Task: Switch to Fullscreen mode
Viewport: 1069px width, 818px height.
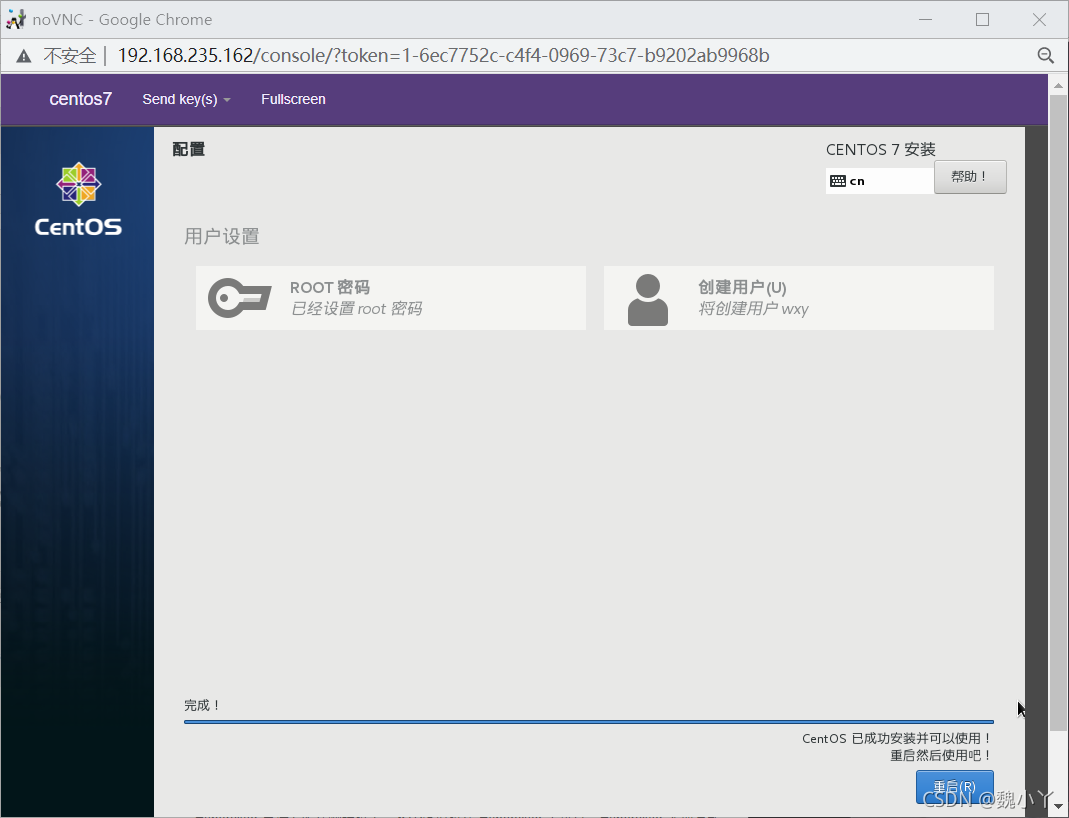Action: [293, 100]
